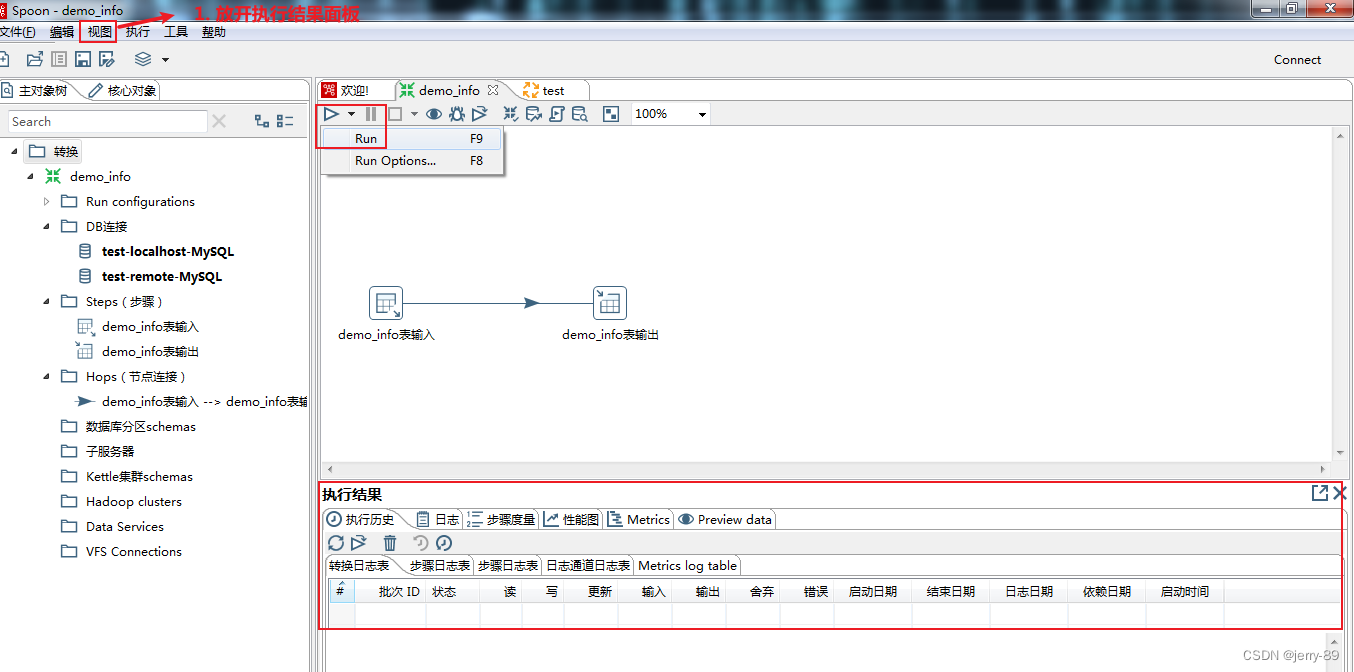Close the demo_info tab
The width and height of the screenshot is (1354, 672).
tap(492, 90)
